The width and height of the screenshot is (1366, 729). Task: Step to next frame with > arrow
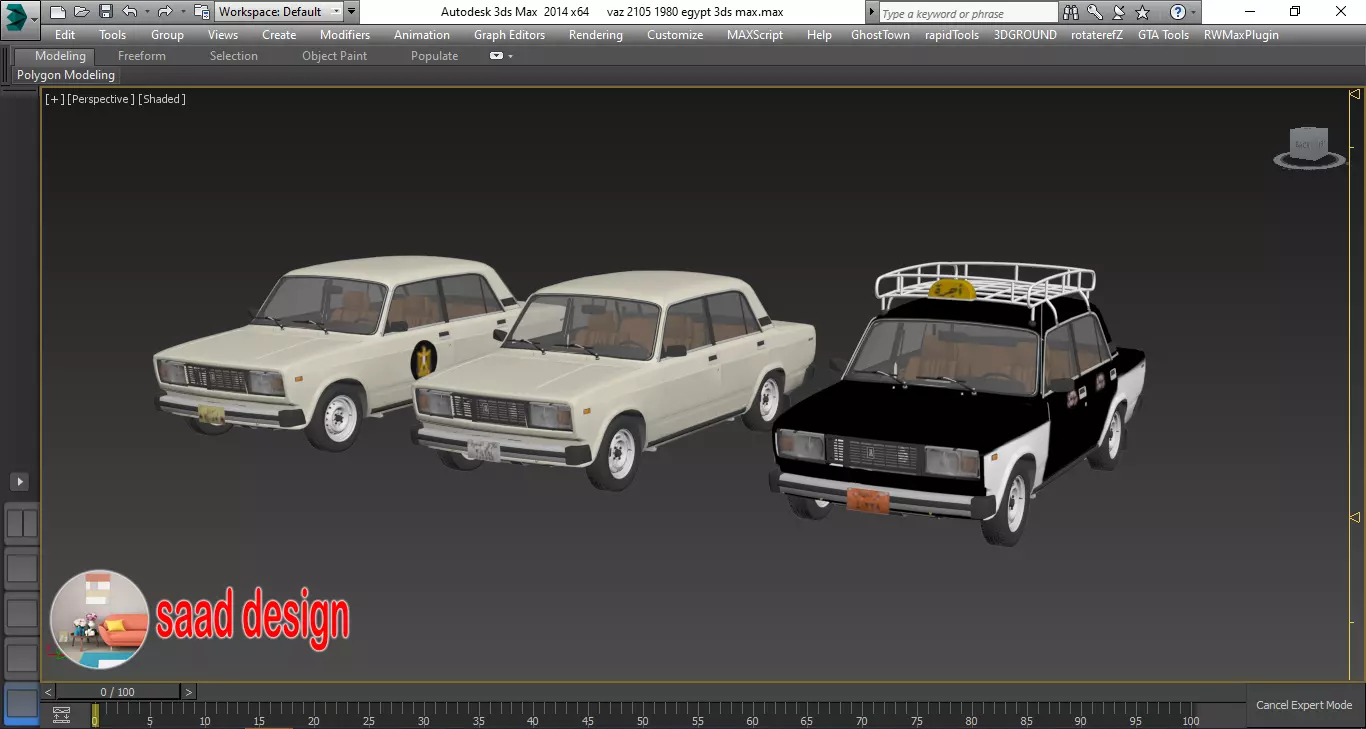click(189, 692)
